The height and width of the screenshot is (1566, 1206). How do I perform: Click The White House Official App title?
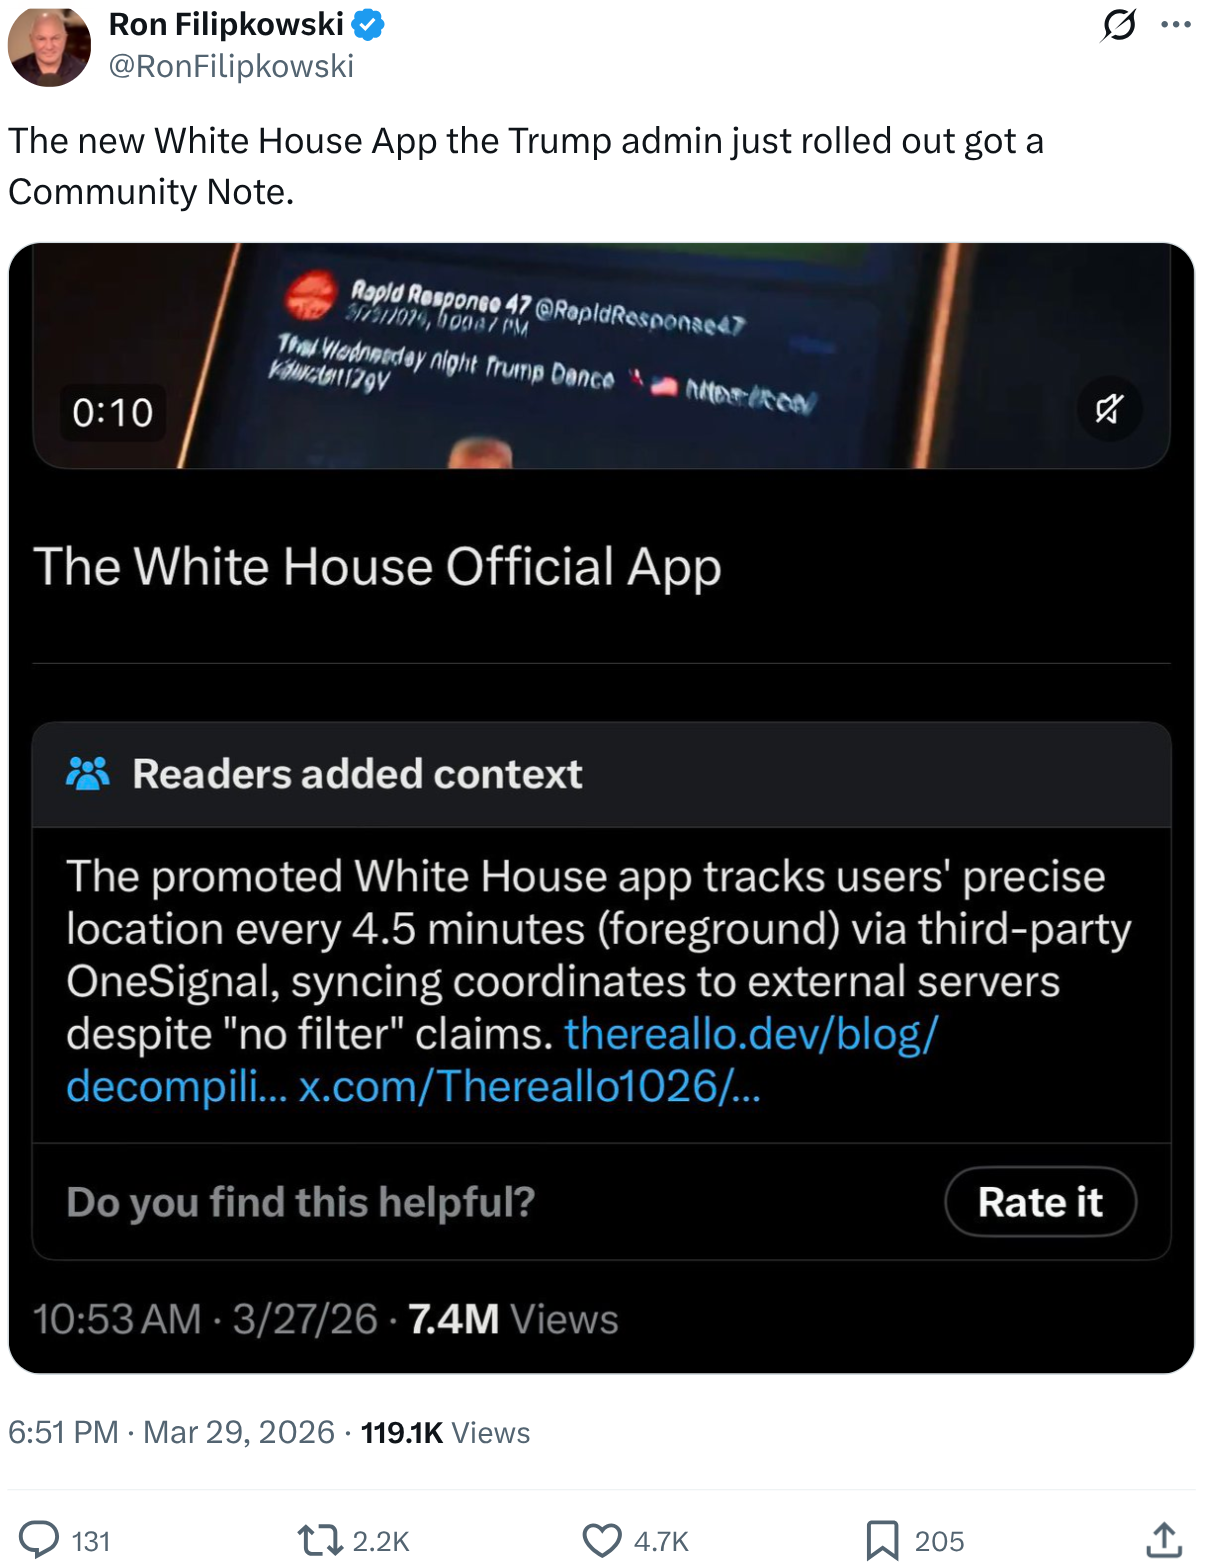377,567
